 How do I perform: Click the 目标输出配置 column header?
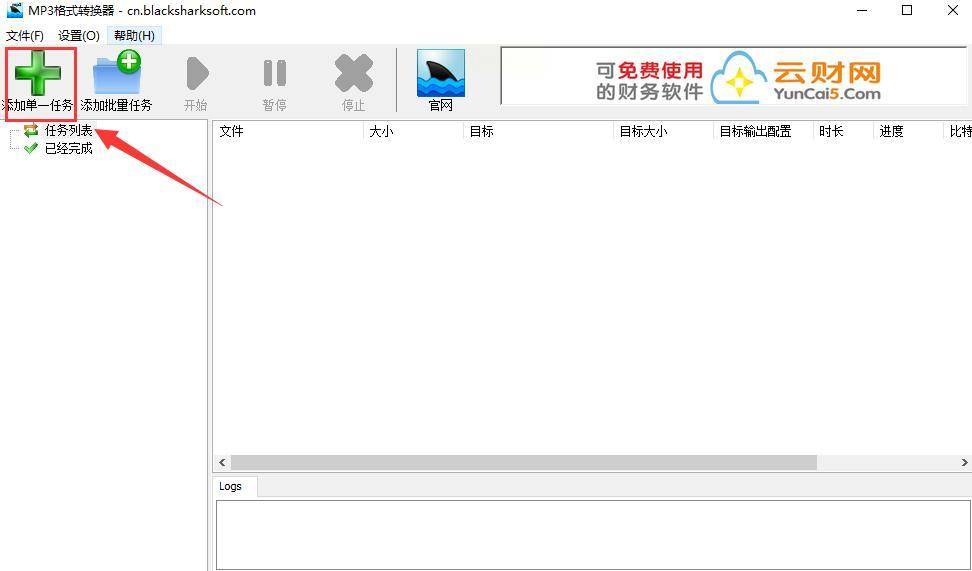(764, 131)
